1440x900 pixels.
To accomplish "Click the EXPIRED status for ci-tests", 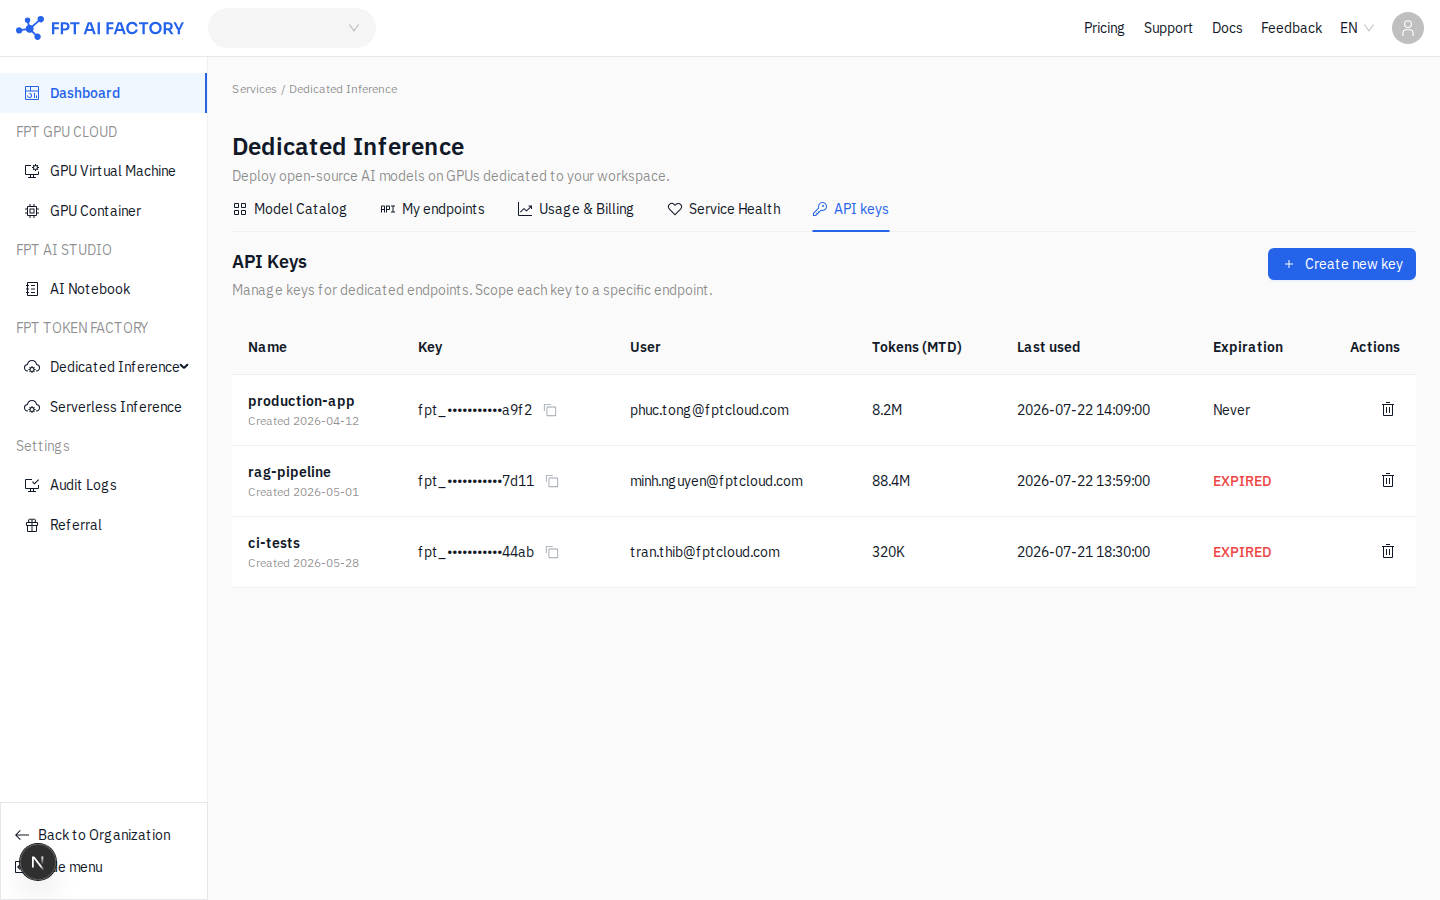I will coord(1242,552).
